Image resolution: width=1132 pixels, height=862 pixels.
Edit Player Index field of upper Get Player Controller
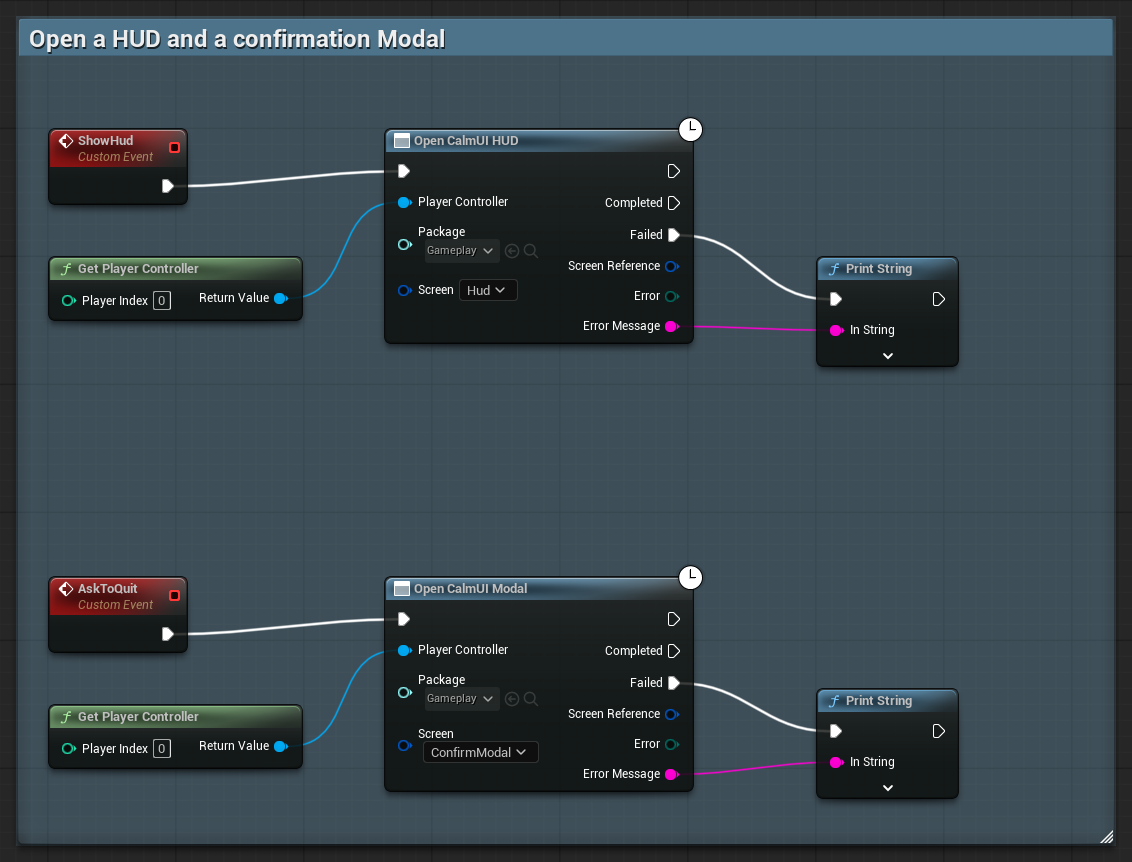click(162, 301)
